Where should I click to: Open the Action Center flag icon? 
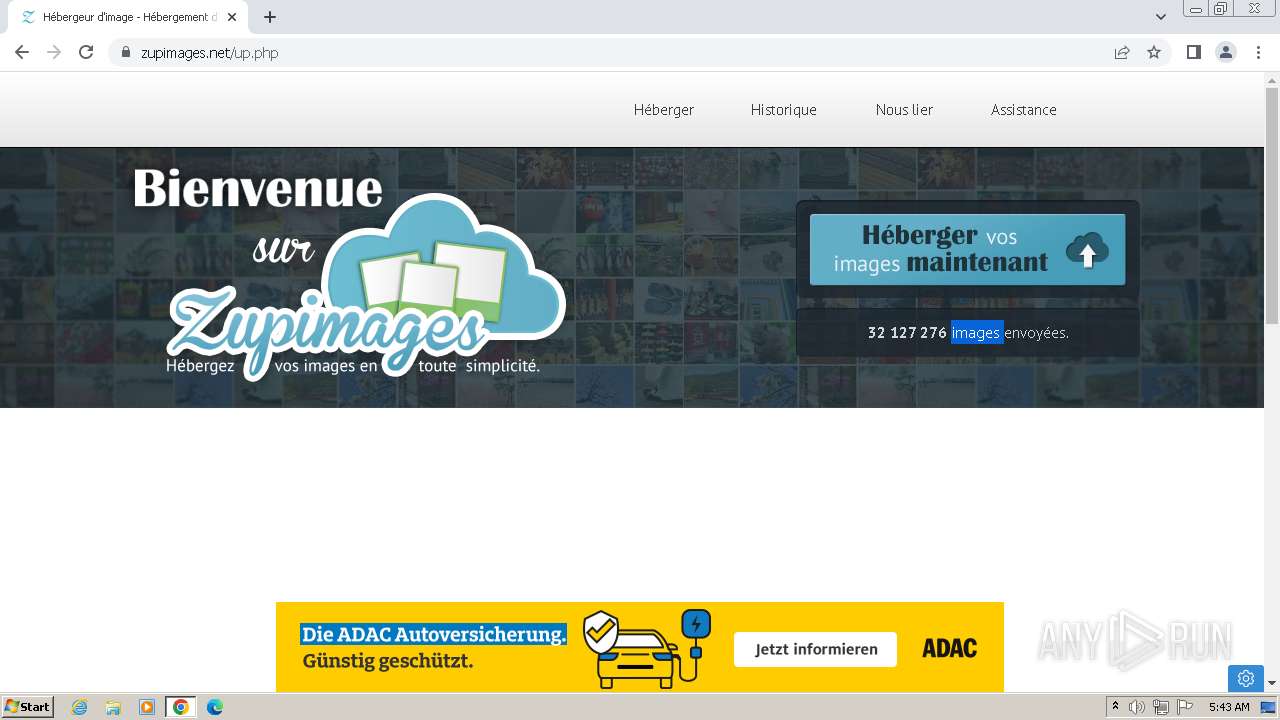[x=1185, y=707]
